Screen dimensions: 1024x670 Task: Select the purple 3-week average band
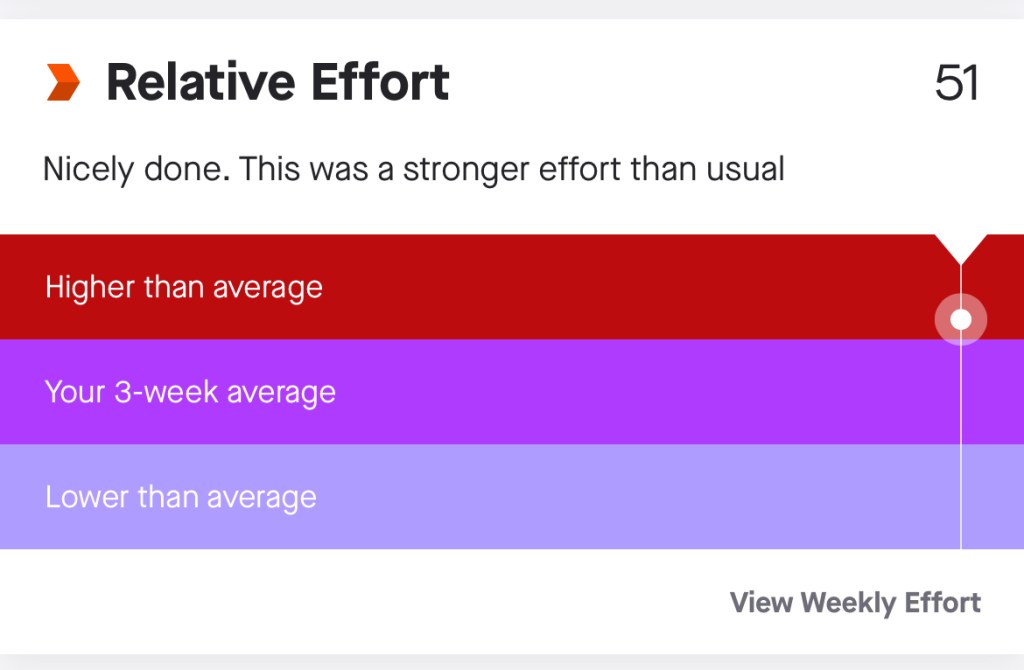pyautogui.click(x=600, y=392)
